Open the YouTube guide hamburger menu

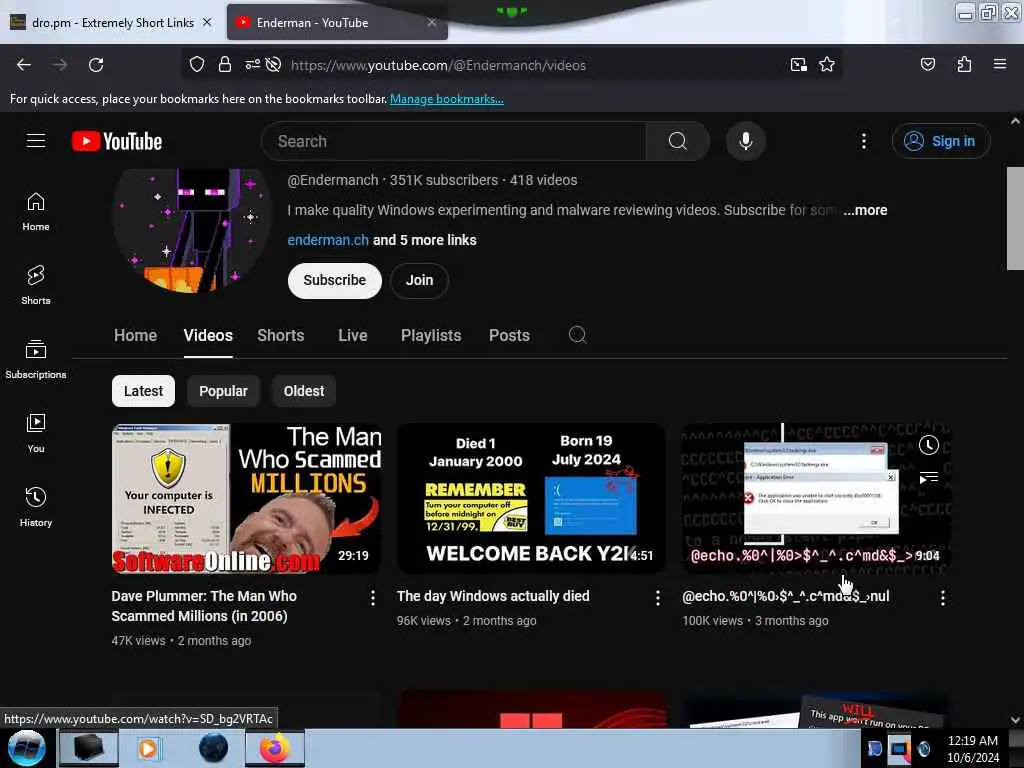[x=36, y=141]
